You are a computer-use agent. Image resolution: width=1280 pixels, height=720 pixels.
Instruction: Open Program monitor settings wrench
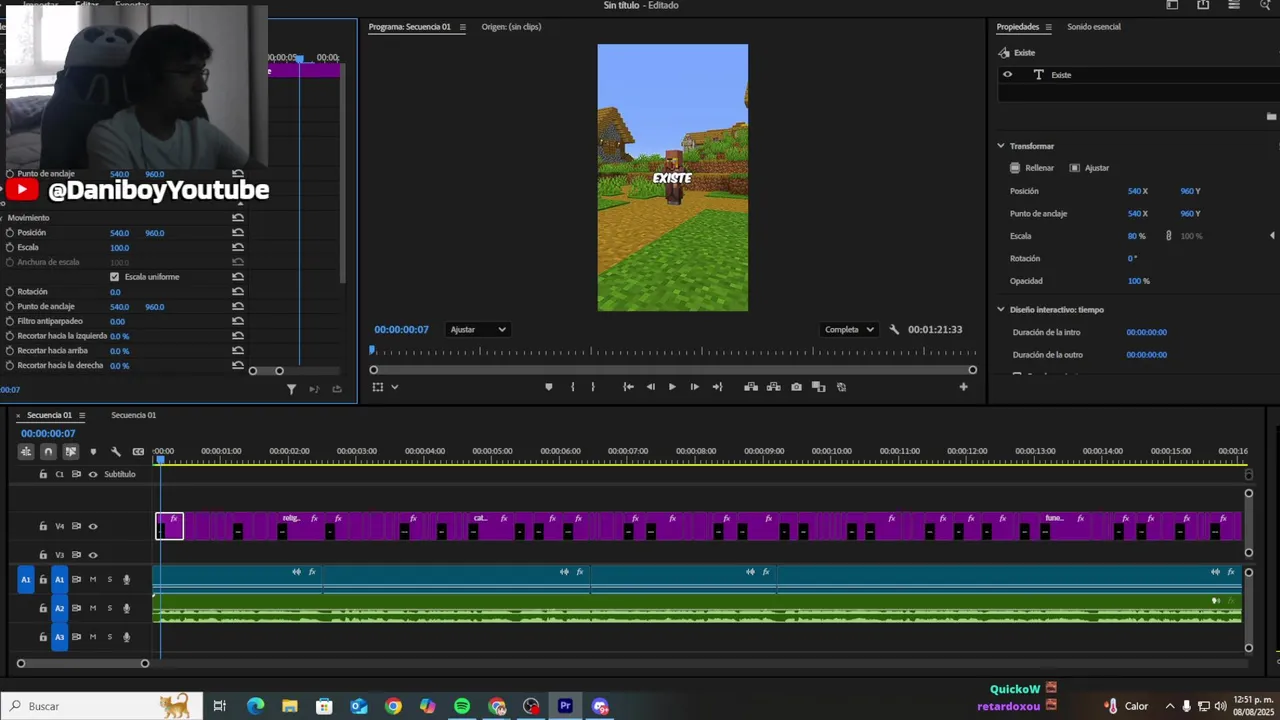(x=894, y=329)
